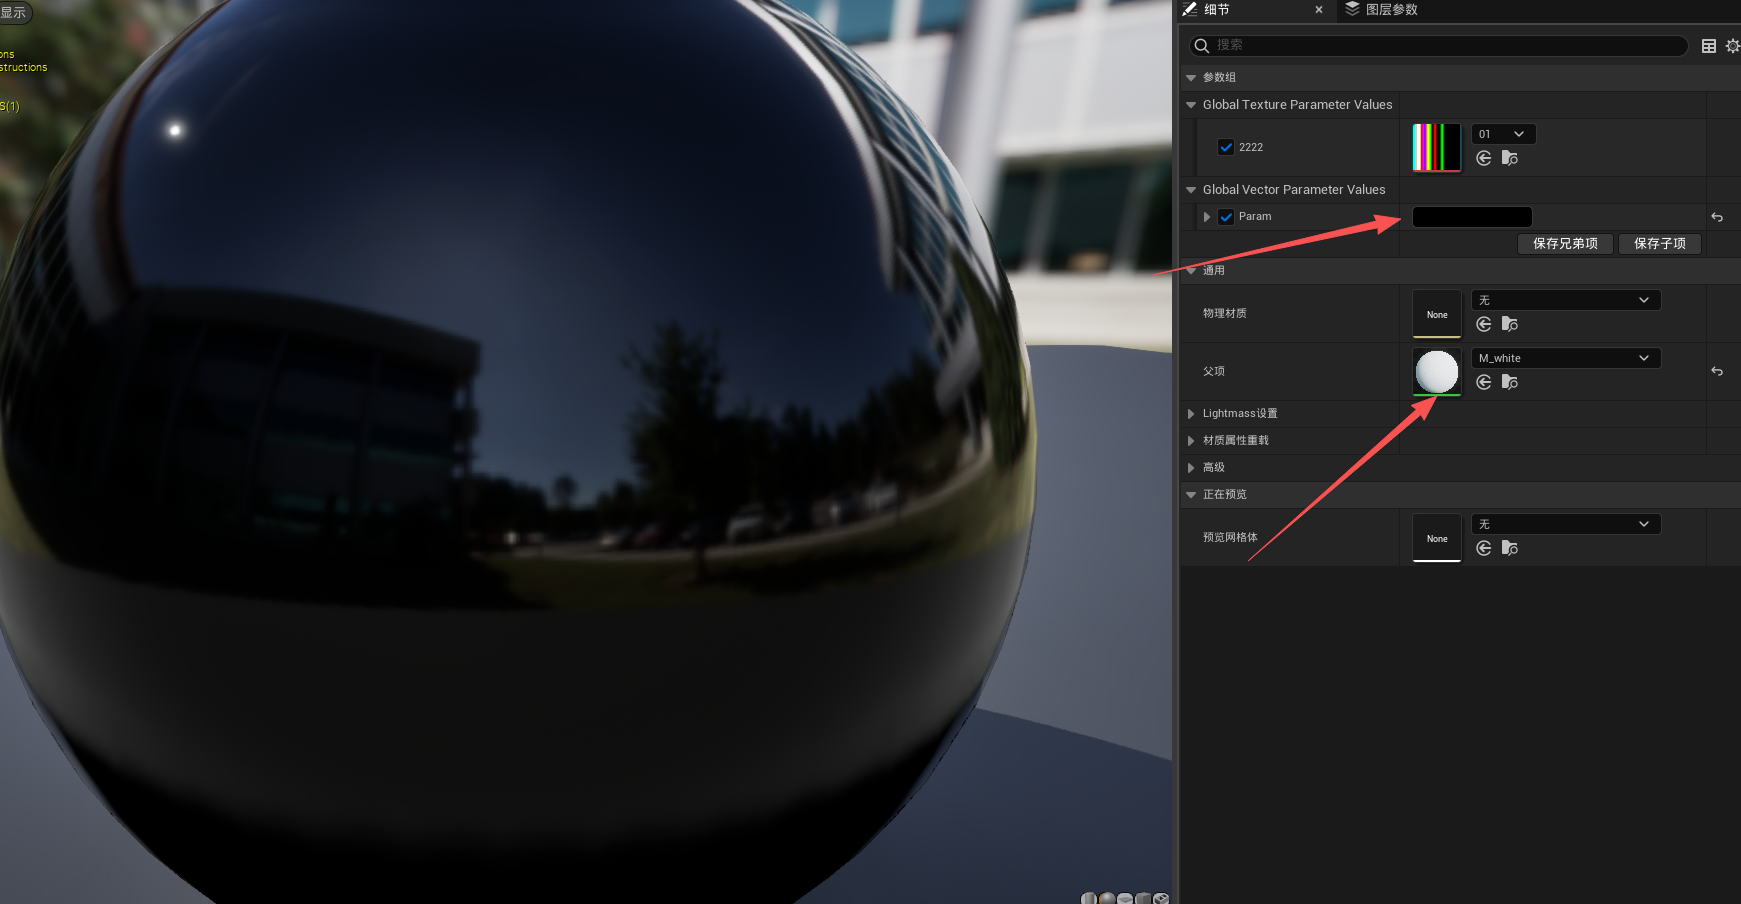Open the property matrix table icon
This screenshot has width=1741, height=904.
1709,46
